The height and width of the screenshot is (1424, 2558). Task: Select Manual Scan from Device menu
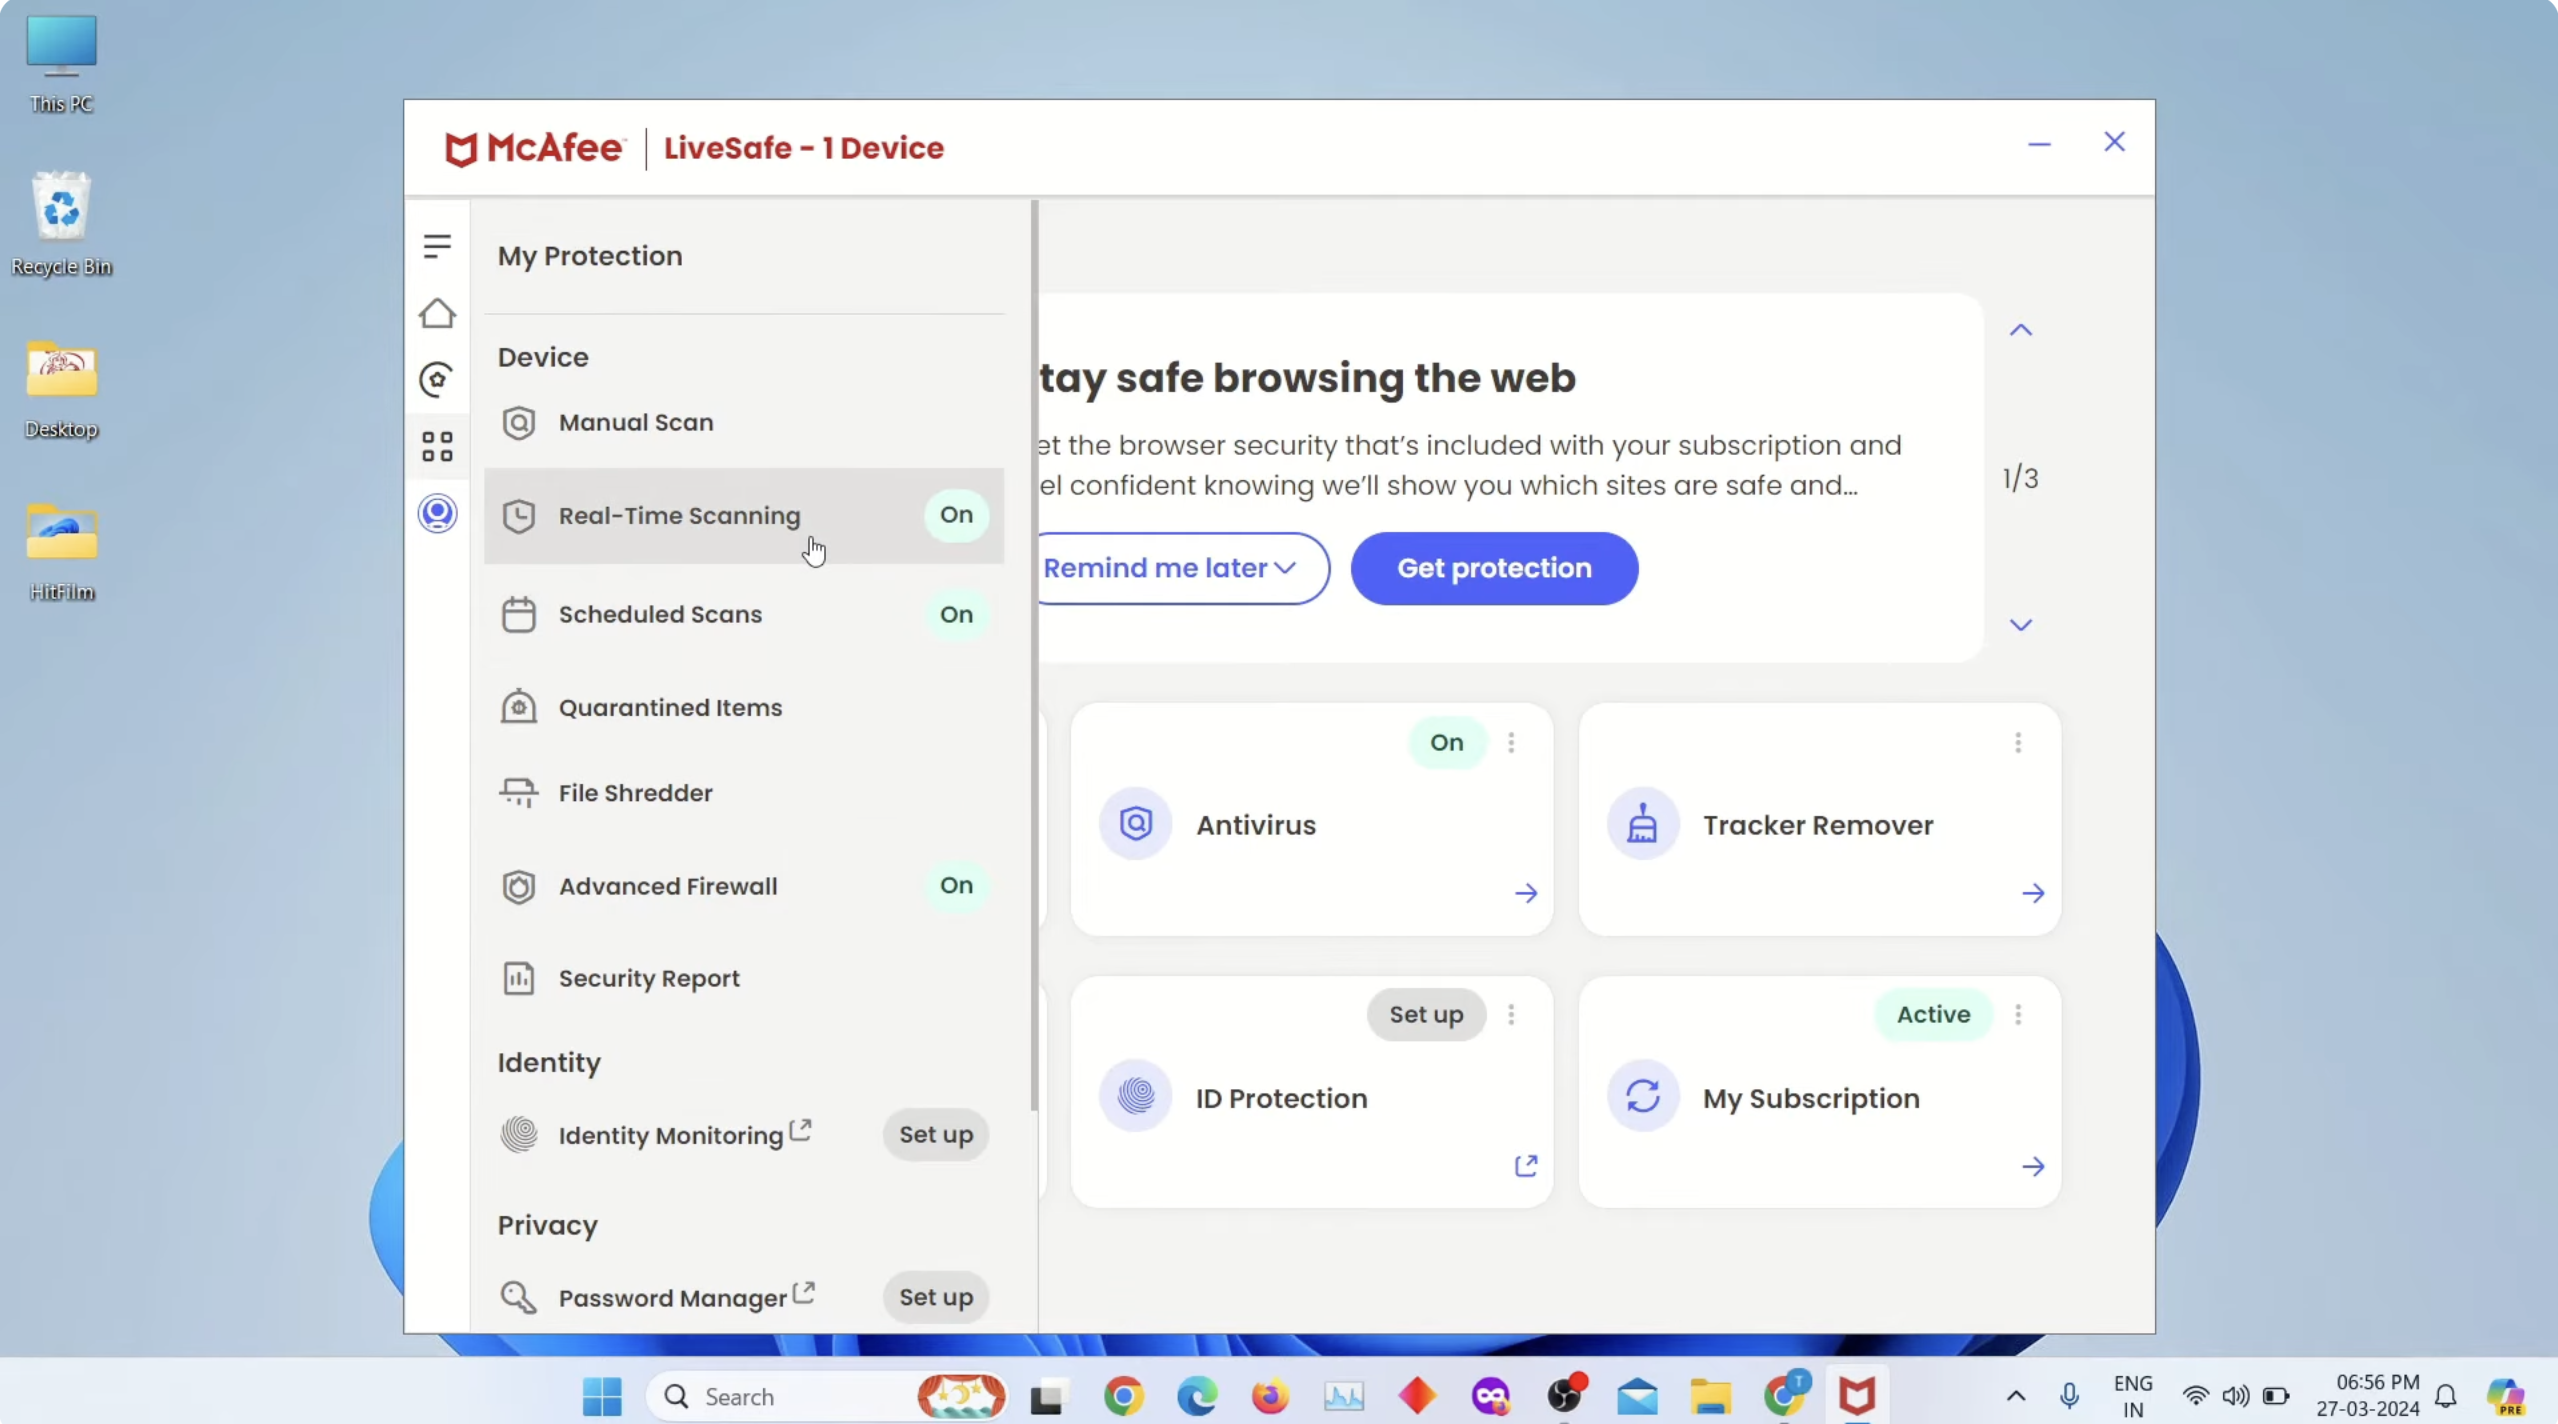coord(636,423)
